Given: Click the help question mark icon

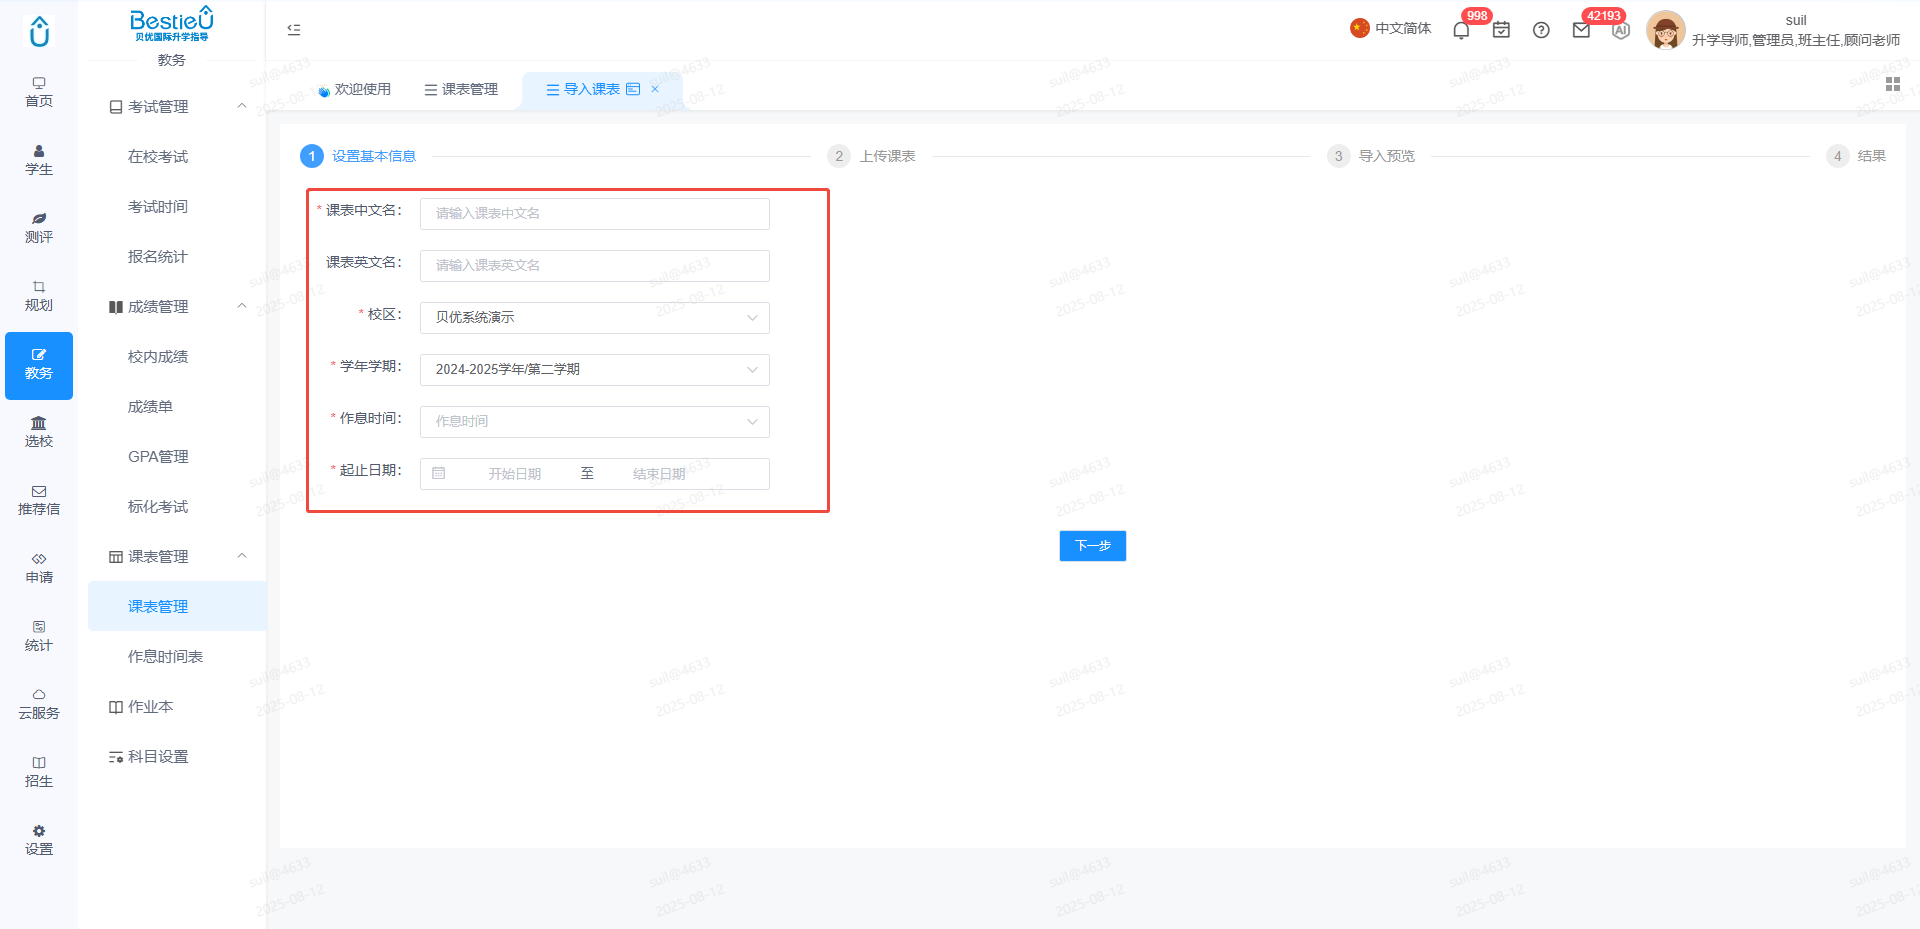Looking at the screenshot, I should 1541,30.
